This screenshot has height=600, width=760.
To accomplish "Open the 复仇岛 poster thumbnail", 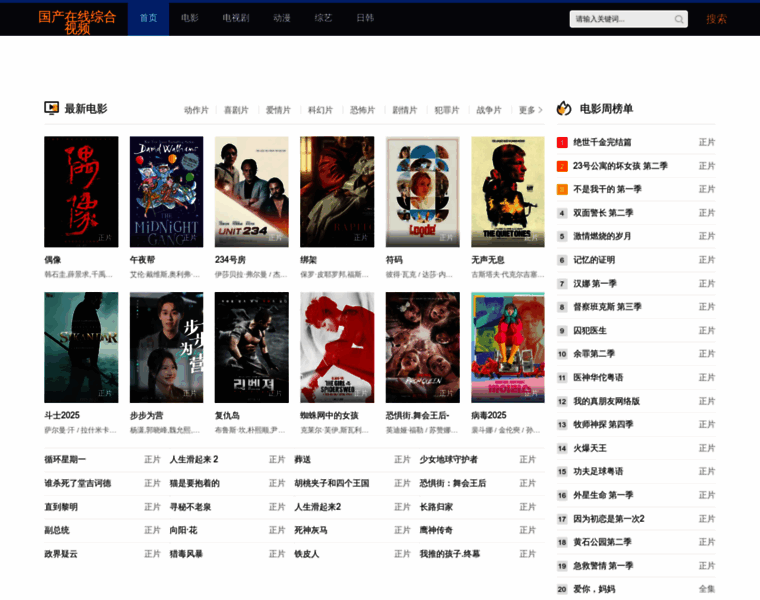I will click(252, 347).
